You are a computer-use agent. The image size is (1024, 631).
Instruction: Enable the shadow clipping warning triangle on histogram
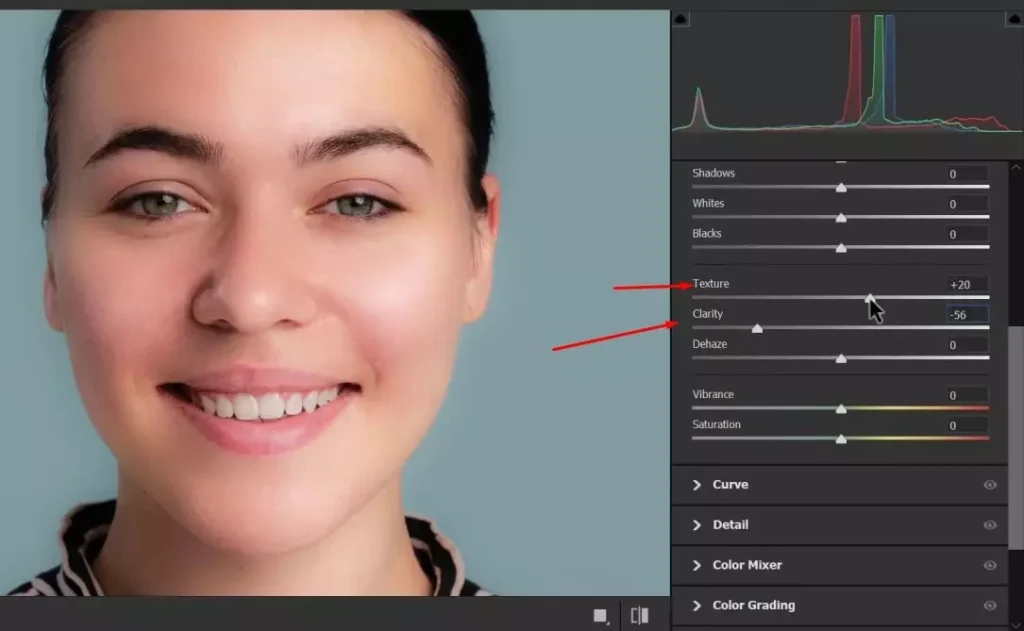(682, 17)
